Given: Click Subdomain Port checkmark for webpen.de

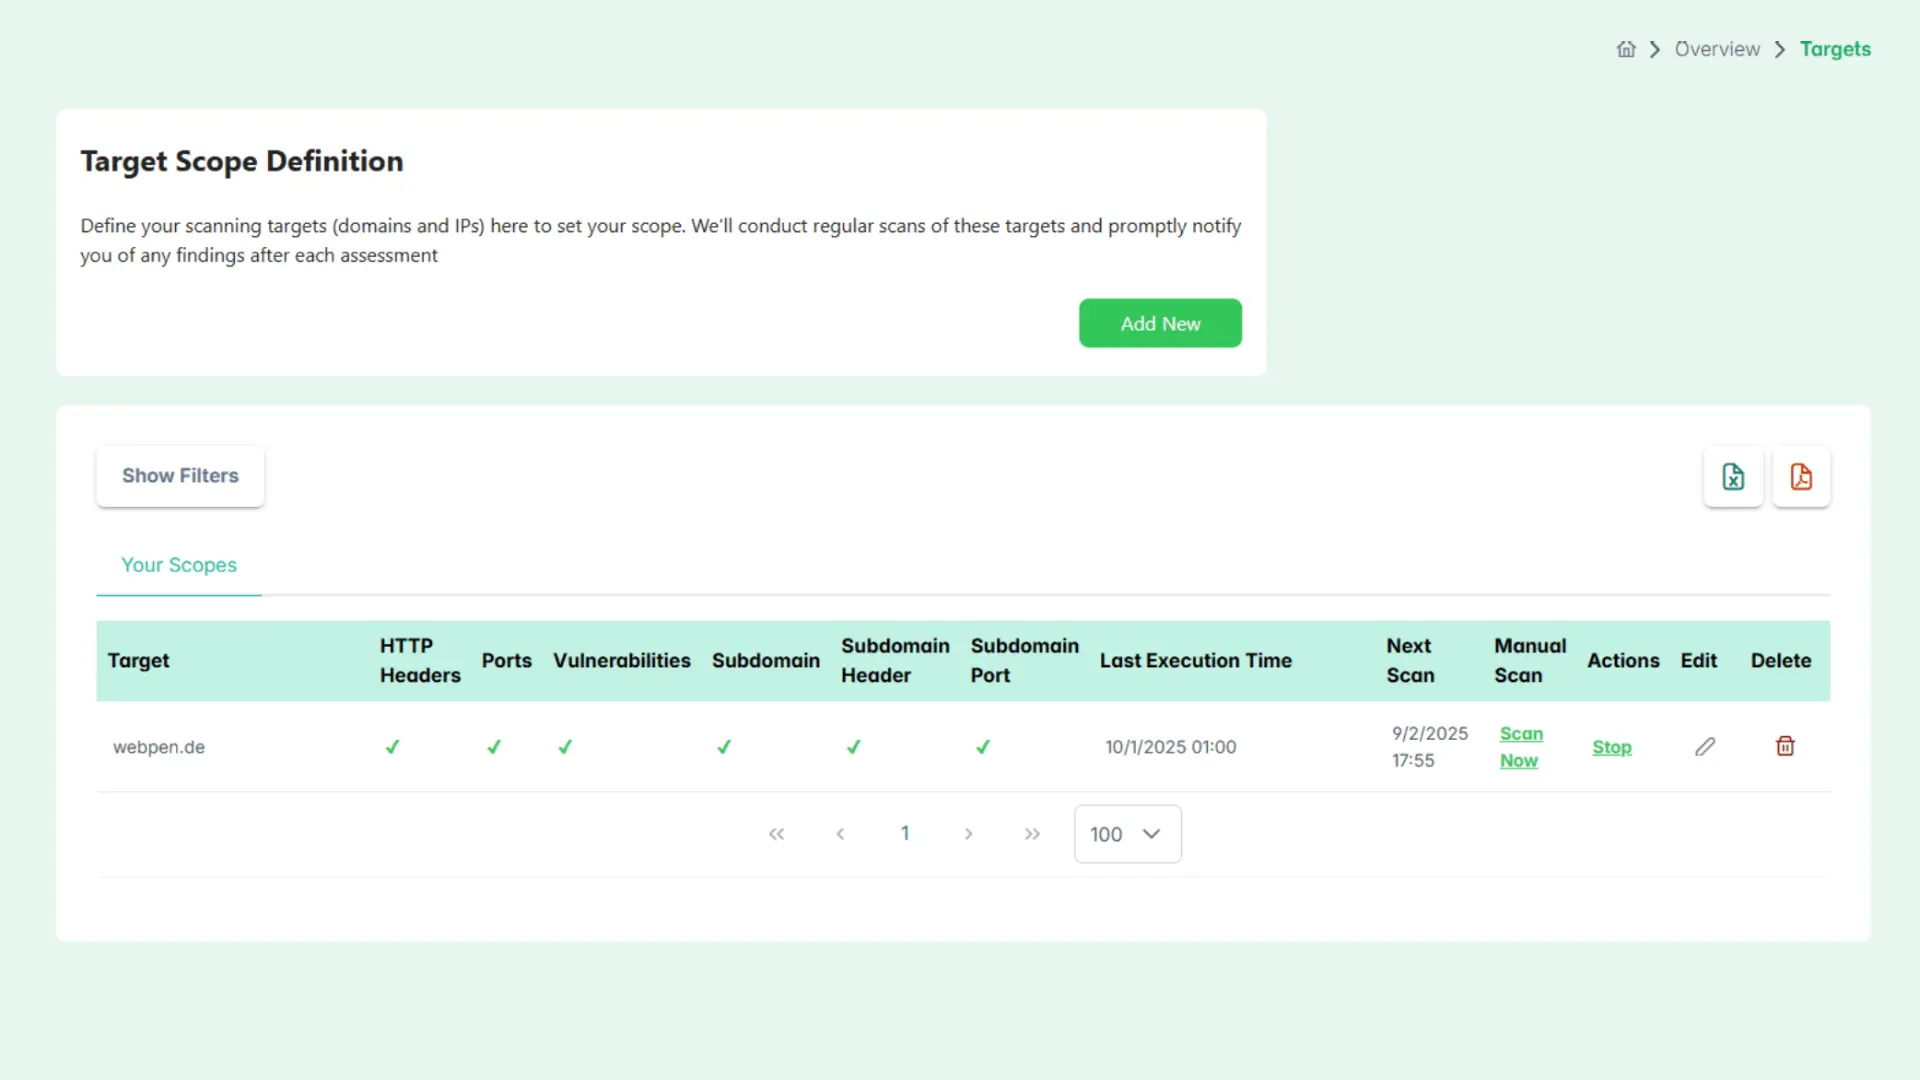Looking at the screenshot, I should [x=983, y=747].
